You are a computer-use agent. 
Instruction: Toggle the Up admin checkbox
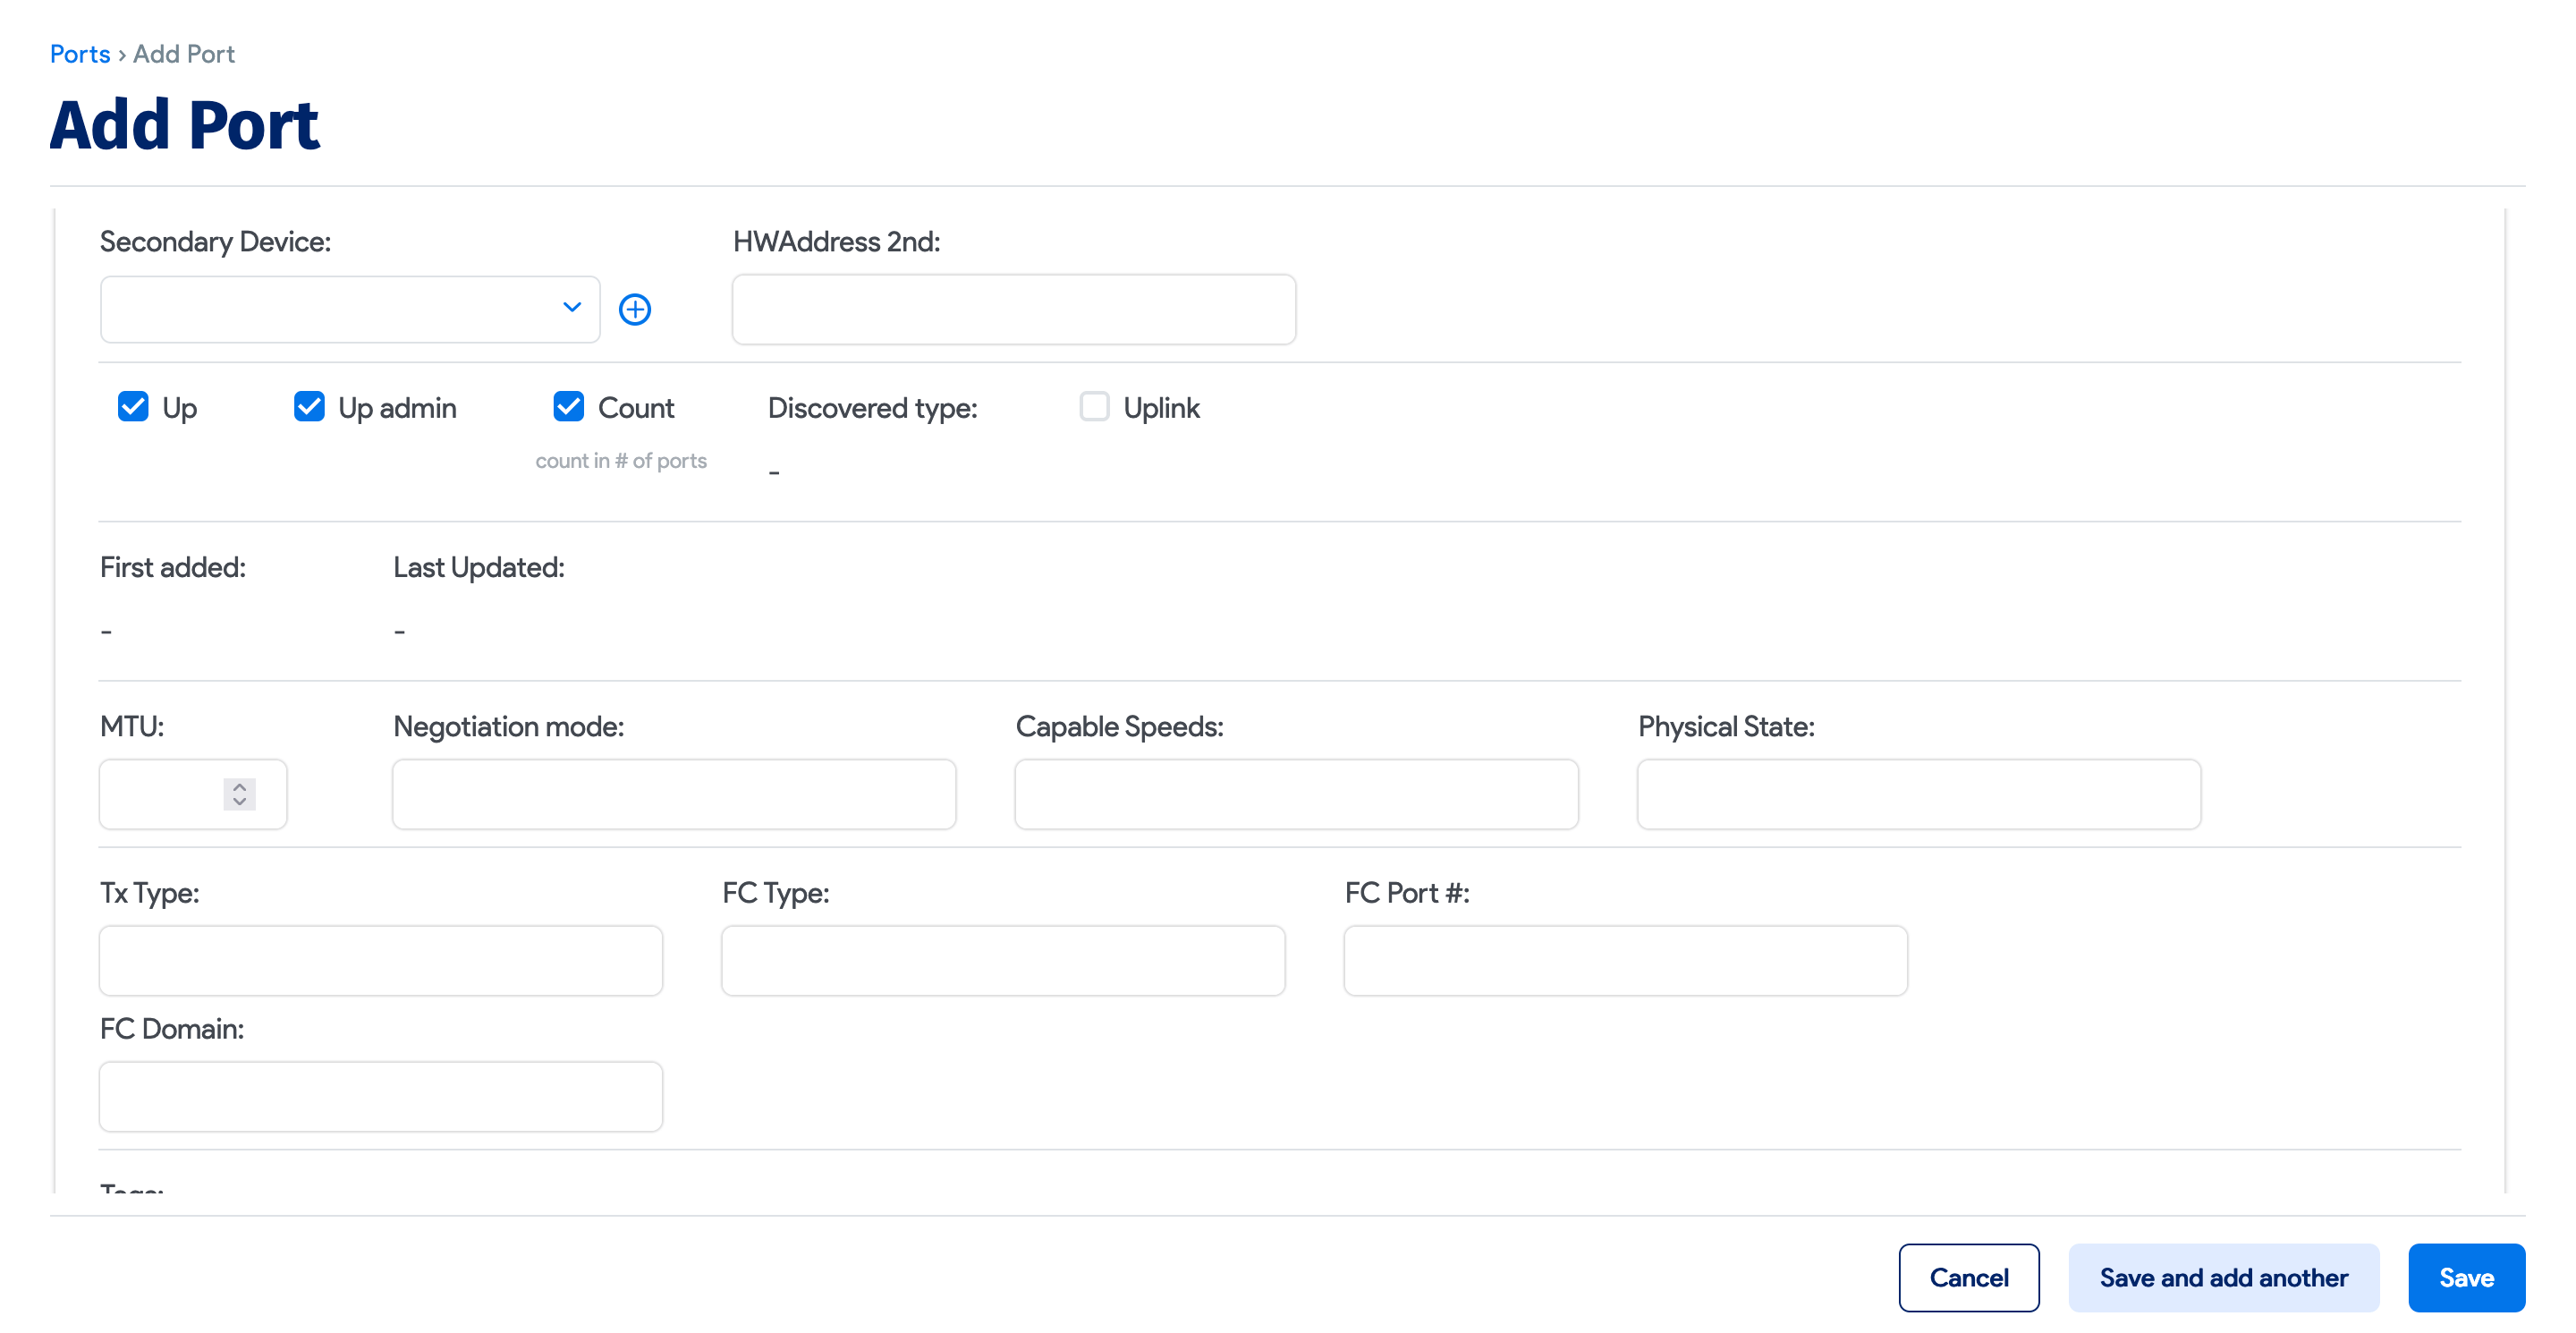point(309,407)
